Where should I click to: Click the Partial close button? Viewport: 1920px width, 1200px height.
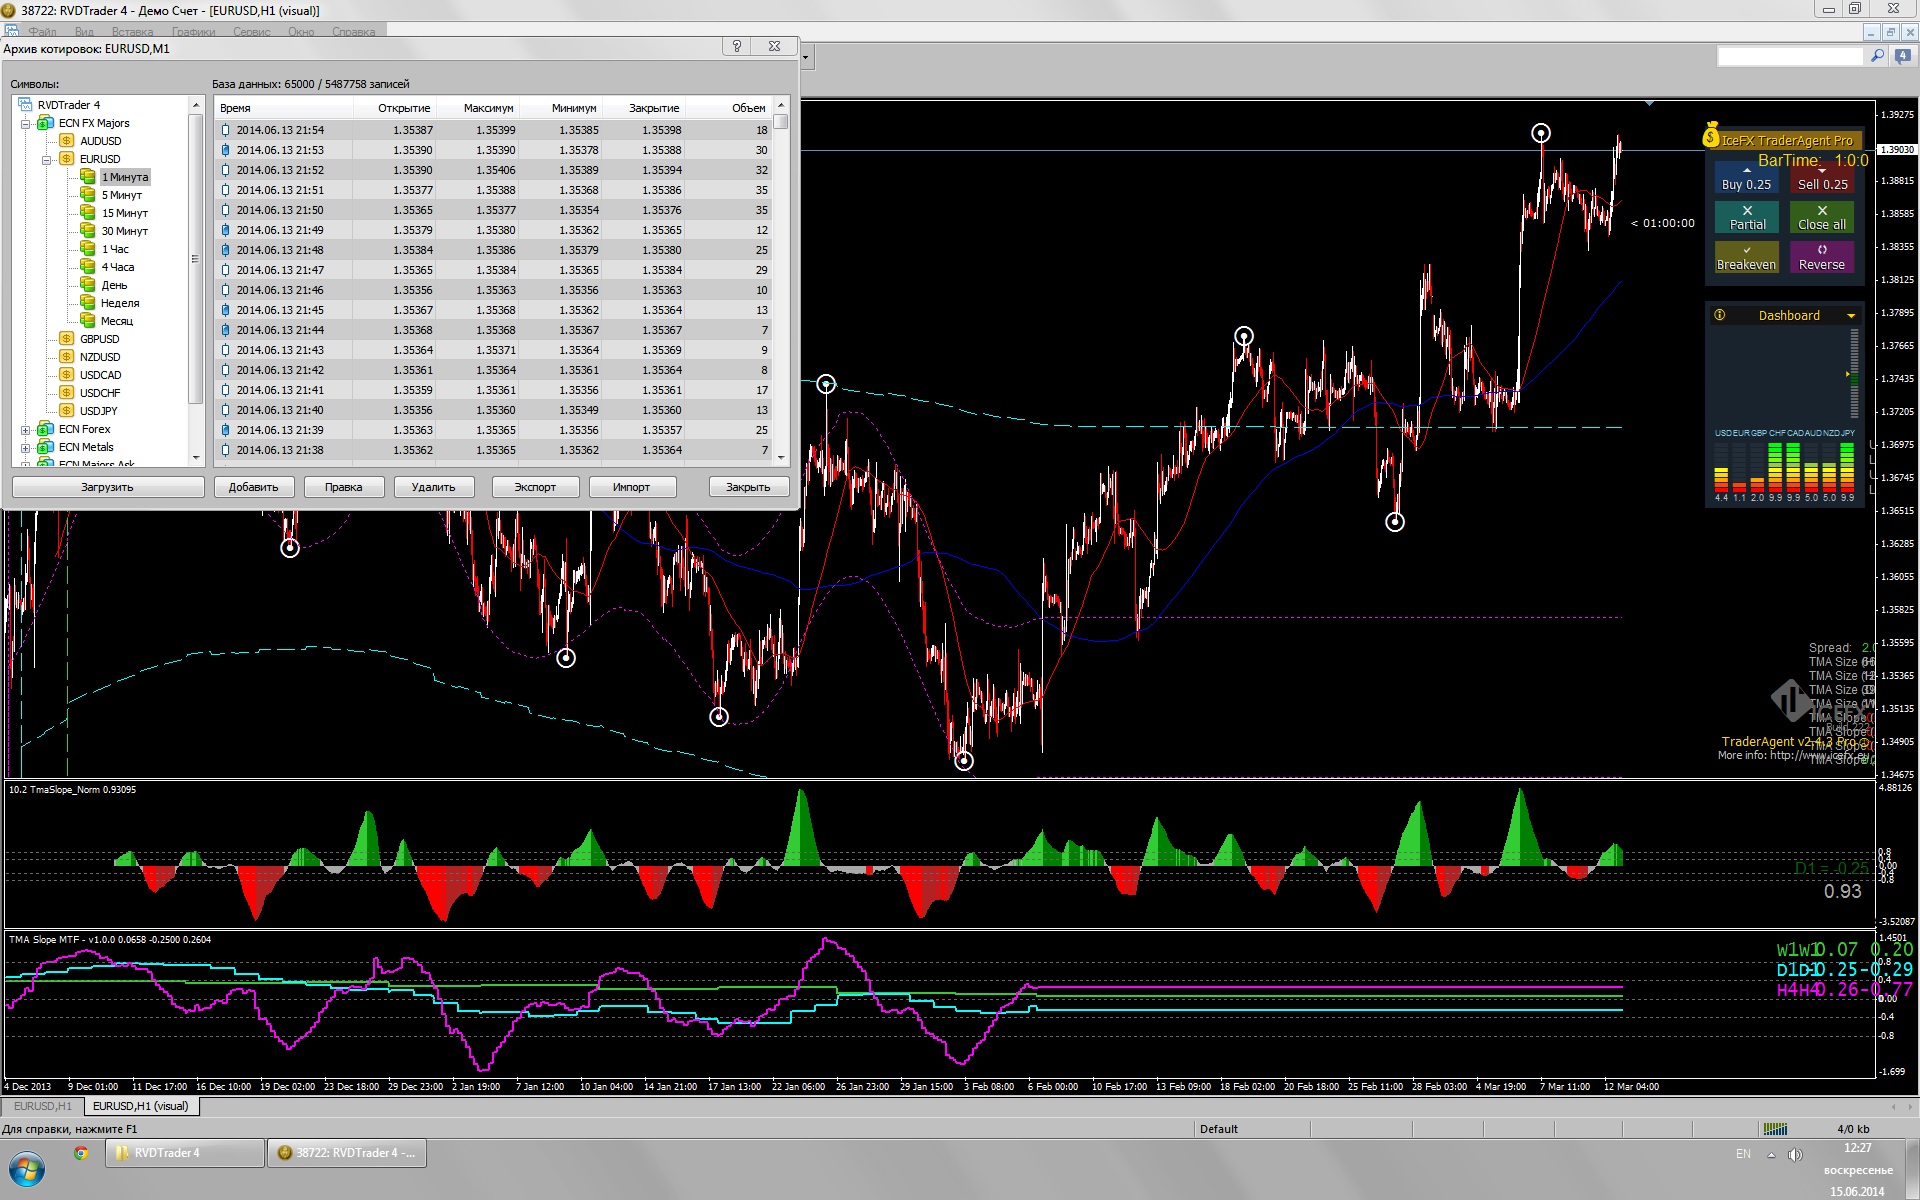pos(1747,217)
